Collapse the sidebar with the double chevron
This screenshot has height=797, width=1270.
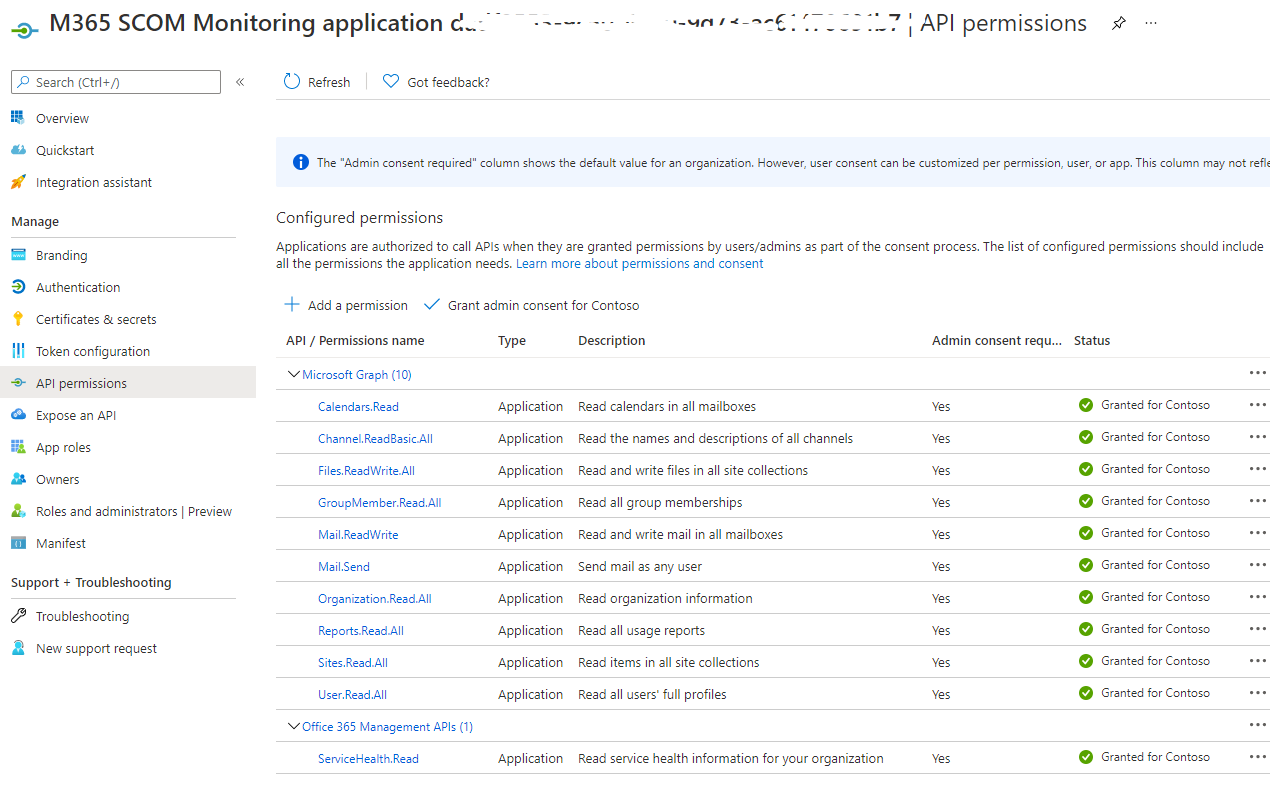coord(240,82)
